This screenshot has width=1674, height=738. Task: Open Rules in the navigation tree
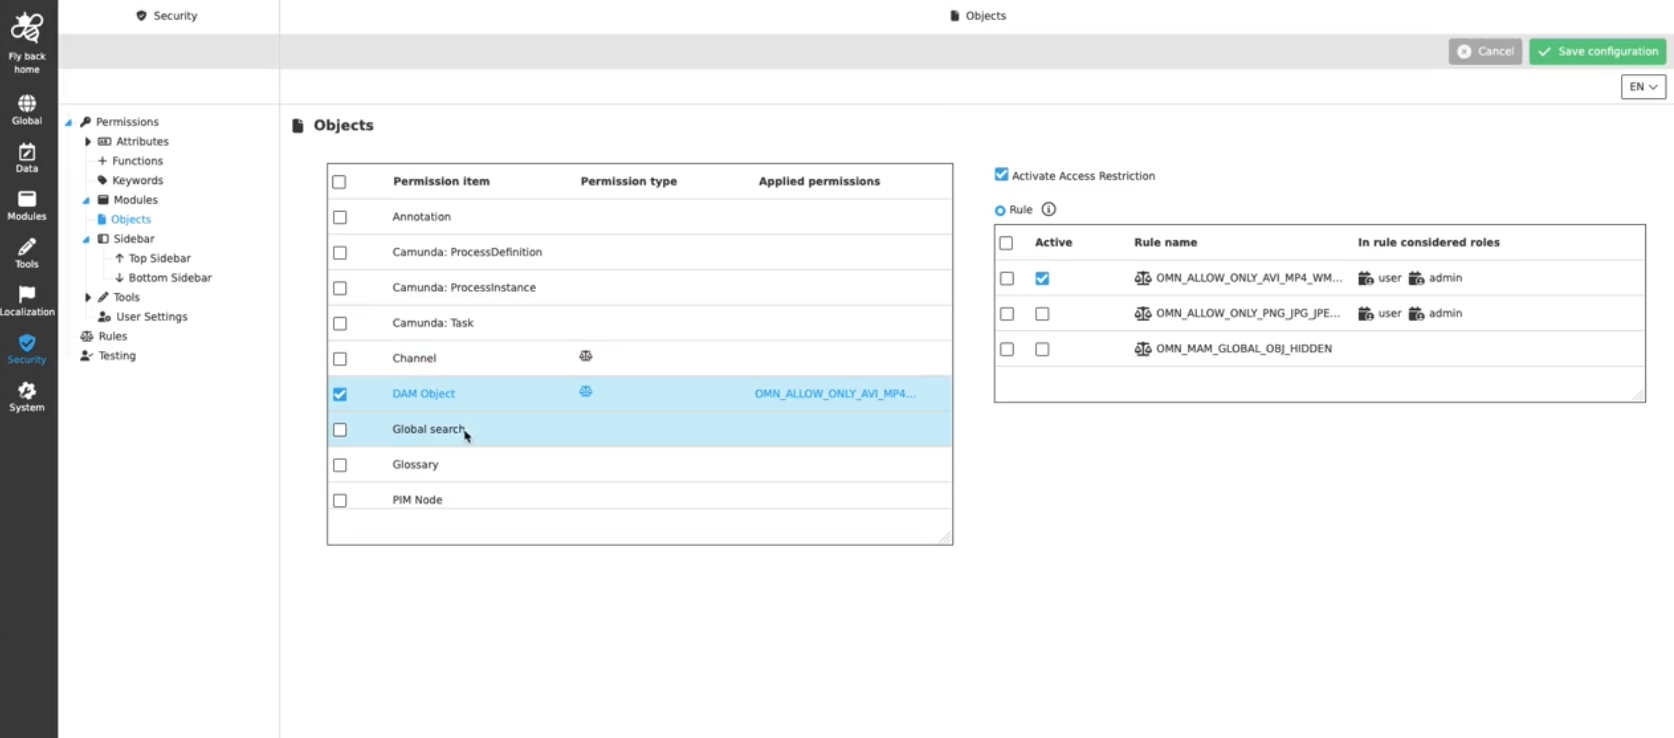pyautogui.click(x=112, y=336)
